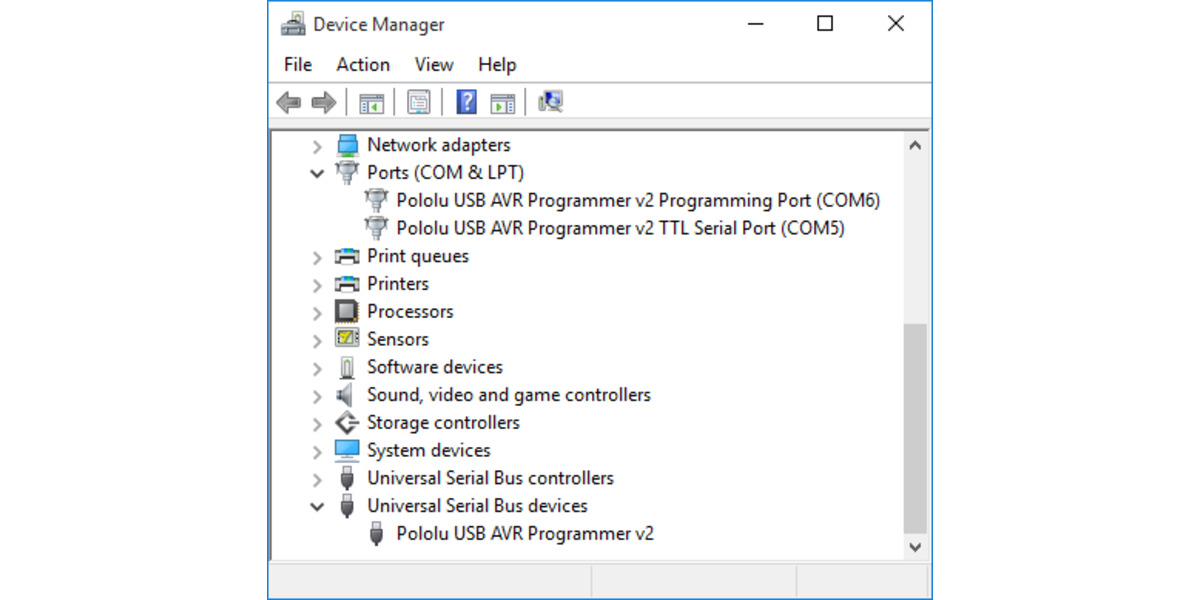Click the Processors chip icon
The height and width of the screenshot is (600, 1200).
(x=347, y=311)
